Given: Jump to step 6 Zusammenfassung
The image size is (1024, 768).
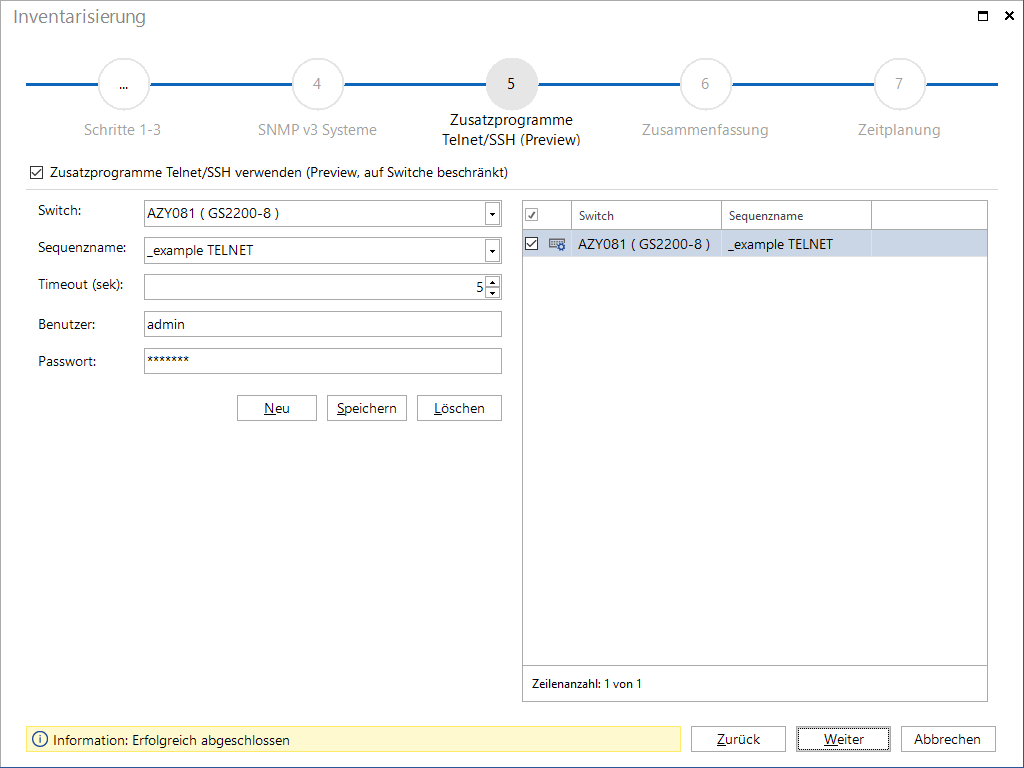Looking at the screenshot, I should tap(705, 84).
